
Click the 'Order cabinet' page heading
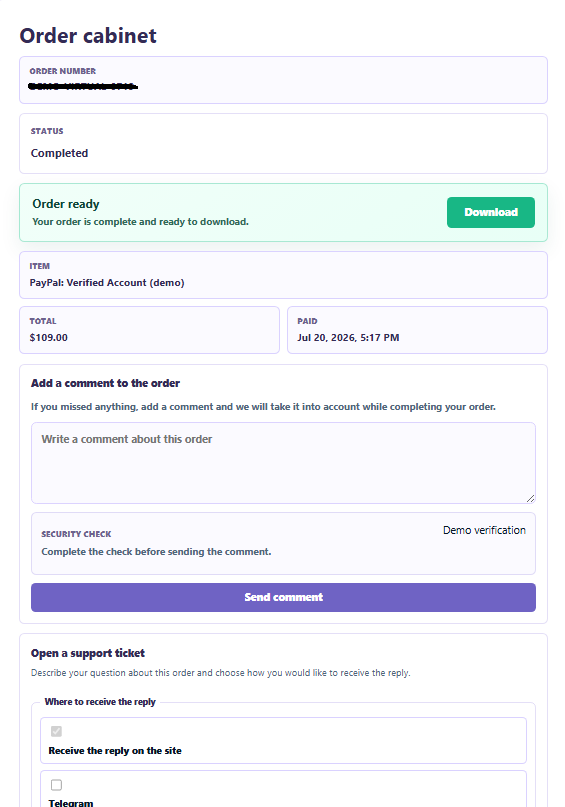point(88,36)
